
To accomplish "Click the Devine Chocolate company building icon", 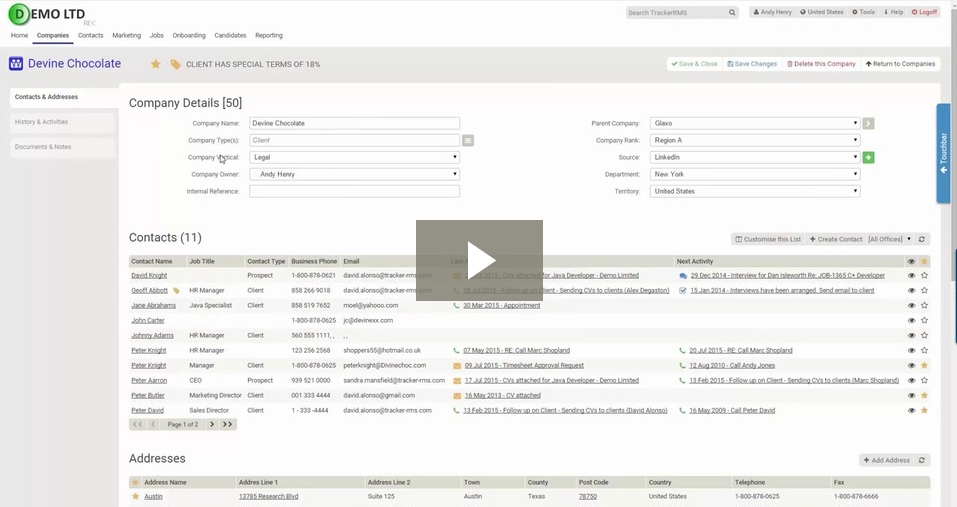I will [16, 63].
